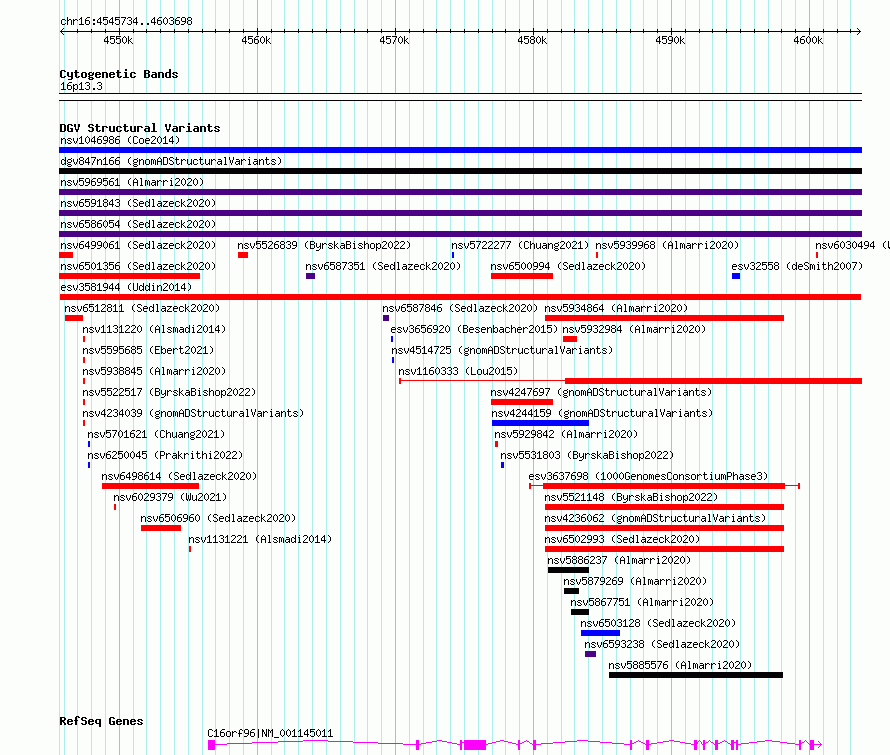The height and width of the screenshot is (755, 890).
Task: Open the nsv5701621 (Chuang2021) variant
Action: [156, 434]
